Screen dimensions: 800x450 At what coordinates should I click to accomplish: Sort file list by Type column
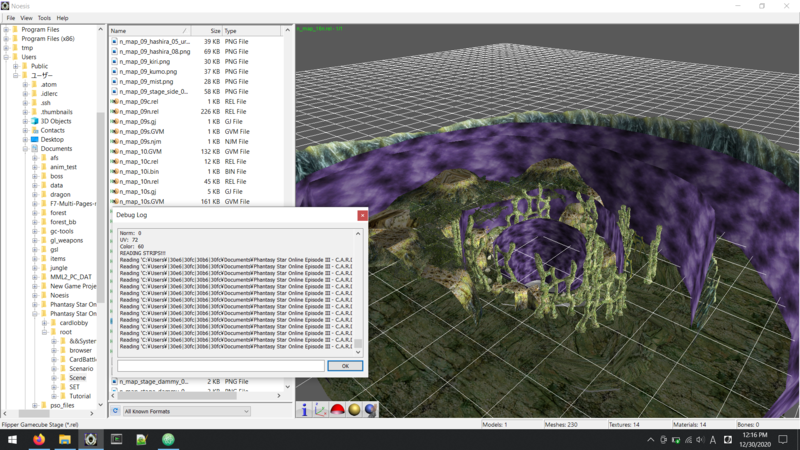(252, 31)
